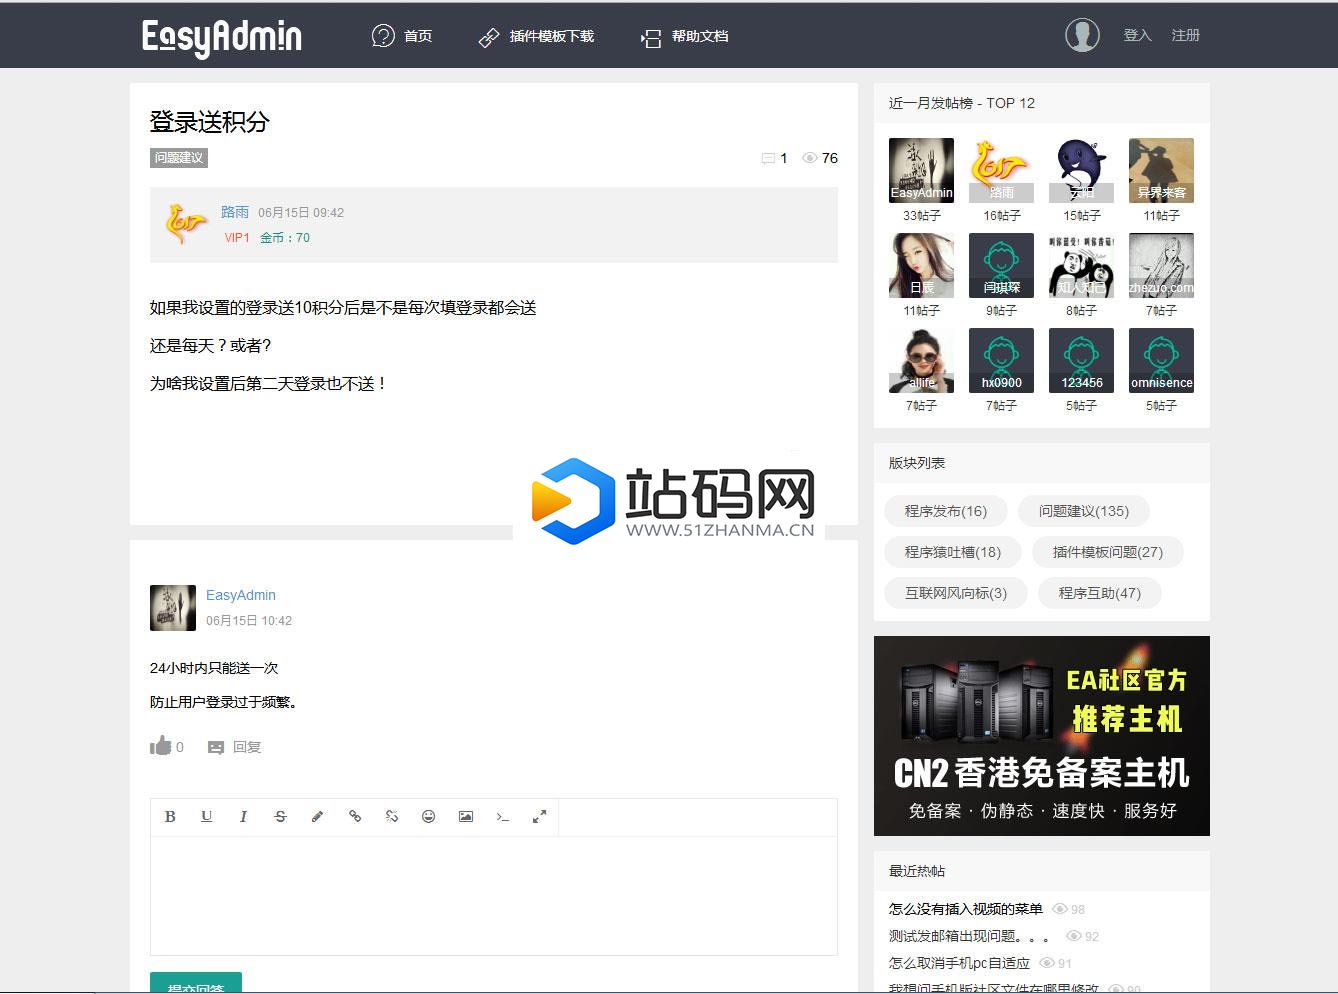Screen dimensions: 1338x994
Task: Open 异界来客's avatar in TOP 12
Action: point(1161,170)
